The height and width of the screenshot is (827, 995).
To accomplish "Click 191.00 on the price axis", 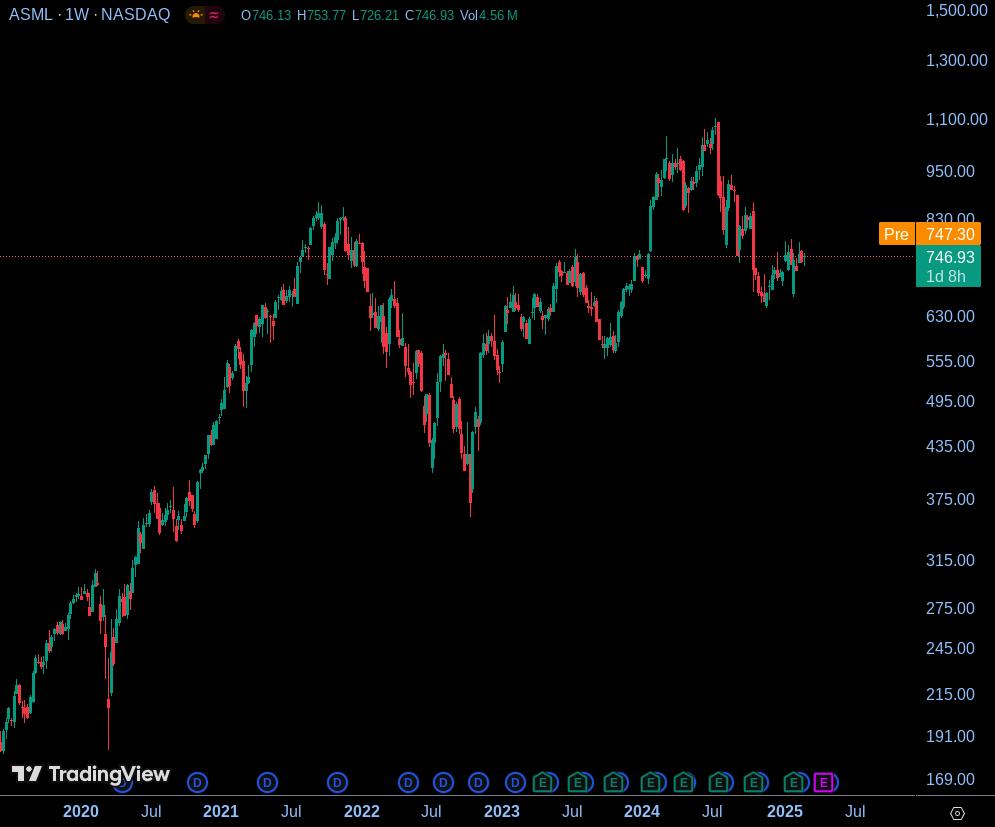I will click(950, 736).
